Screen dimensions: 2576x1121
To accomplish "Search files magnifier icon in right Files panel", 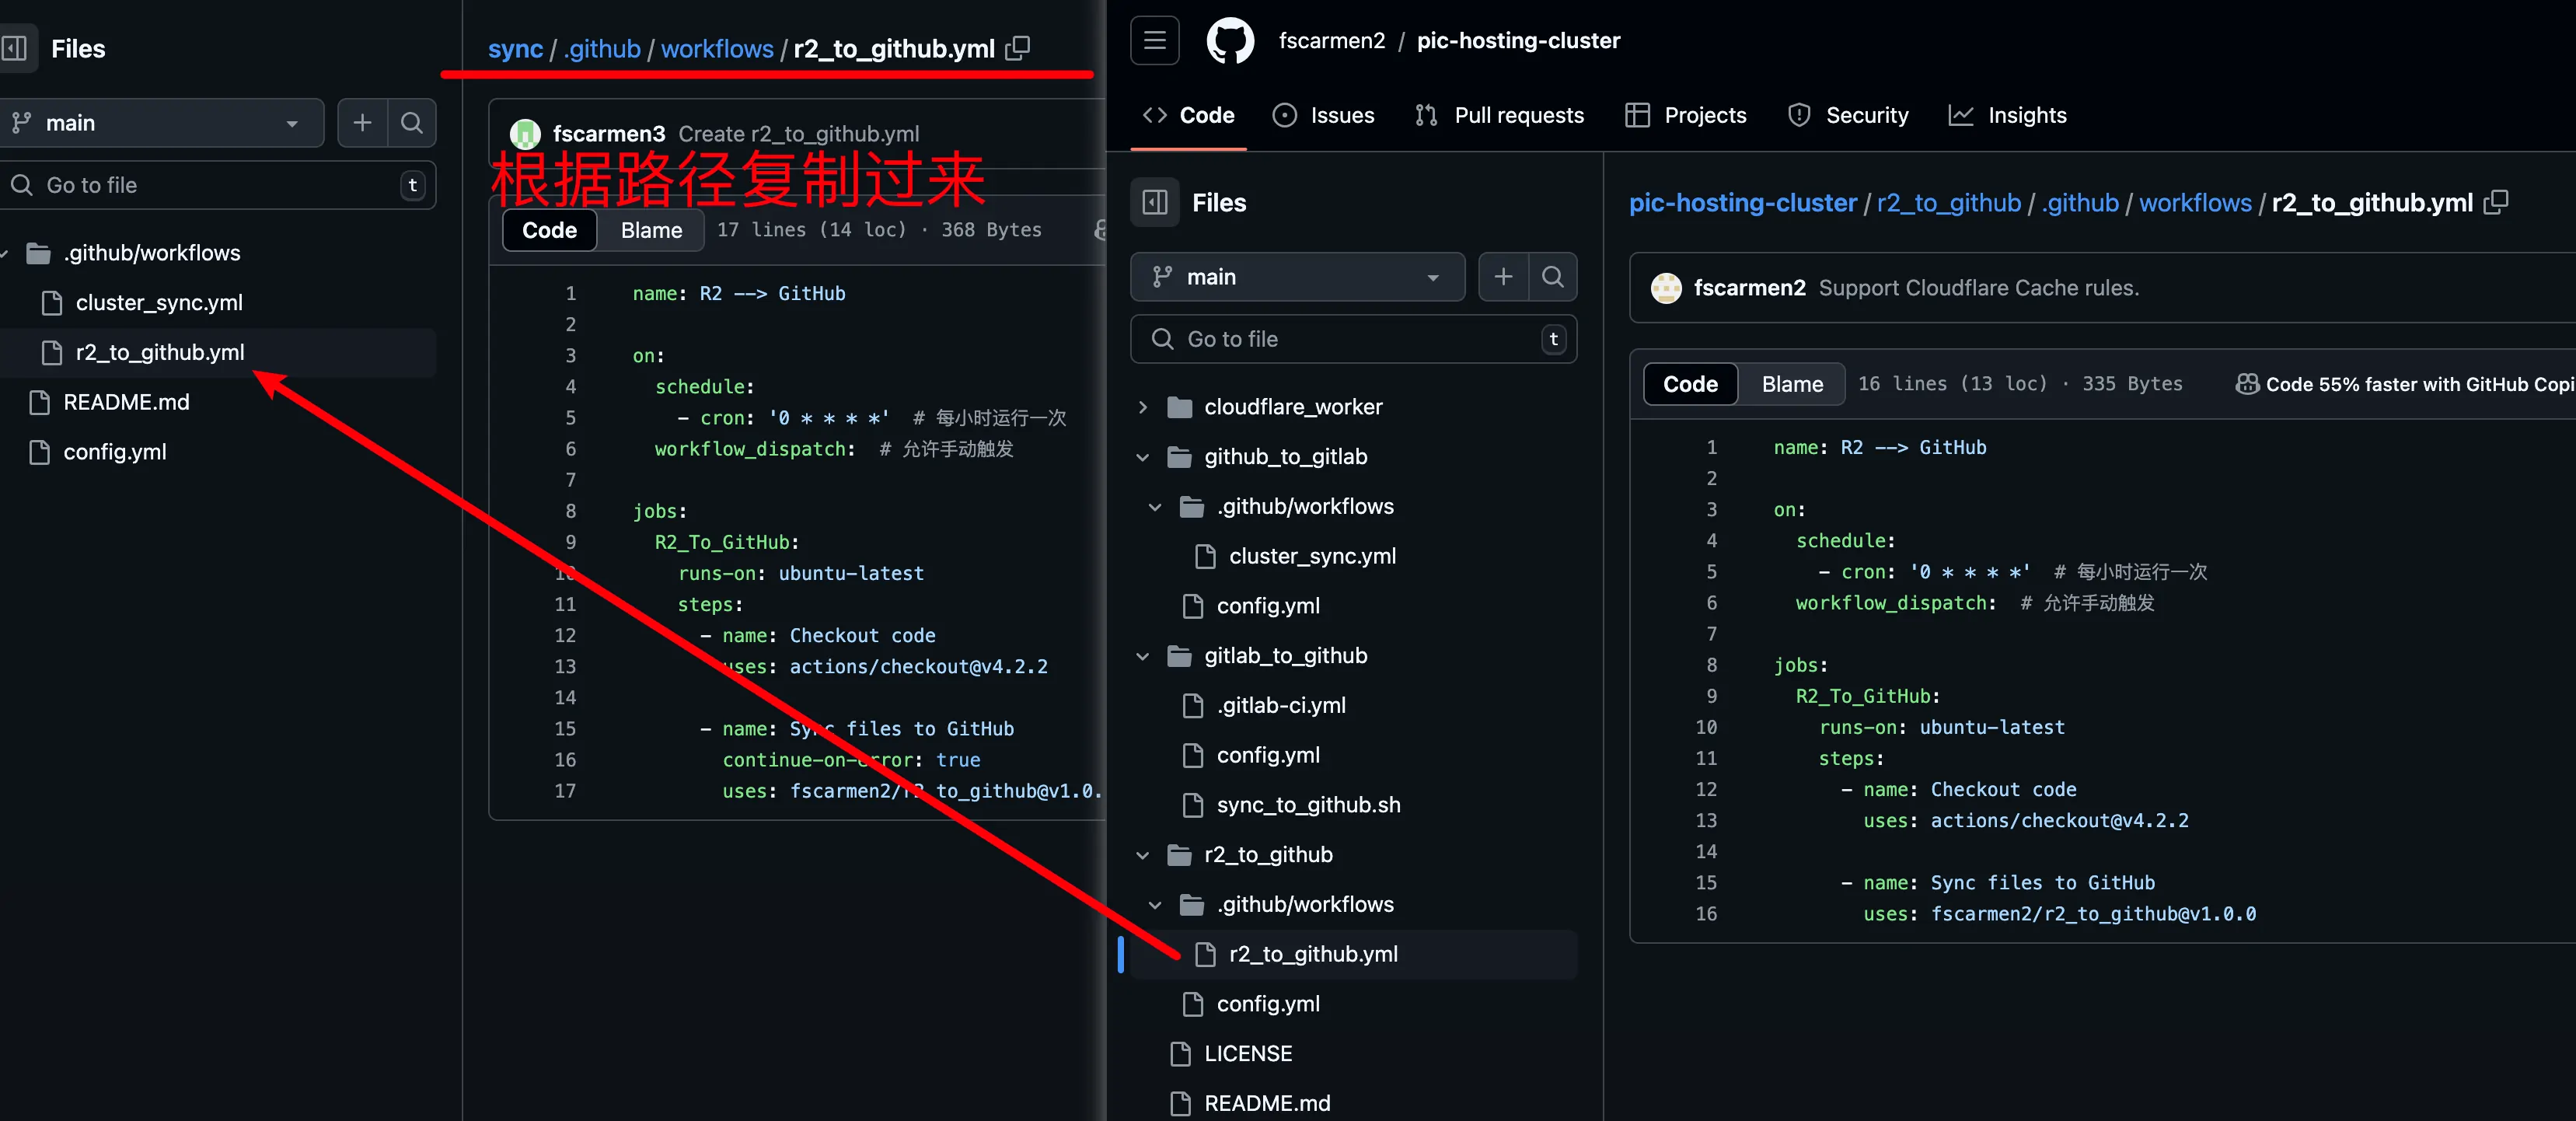I will click(1552, 277).
